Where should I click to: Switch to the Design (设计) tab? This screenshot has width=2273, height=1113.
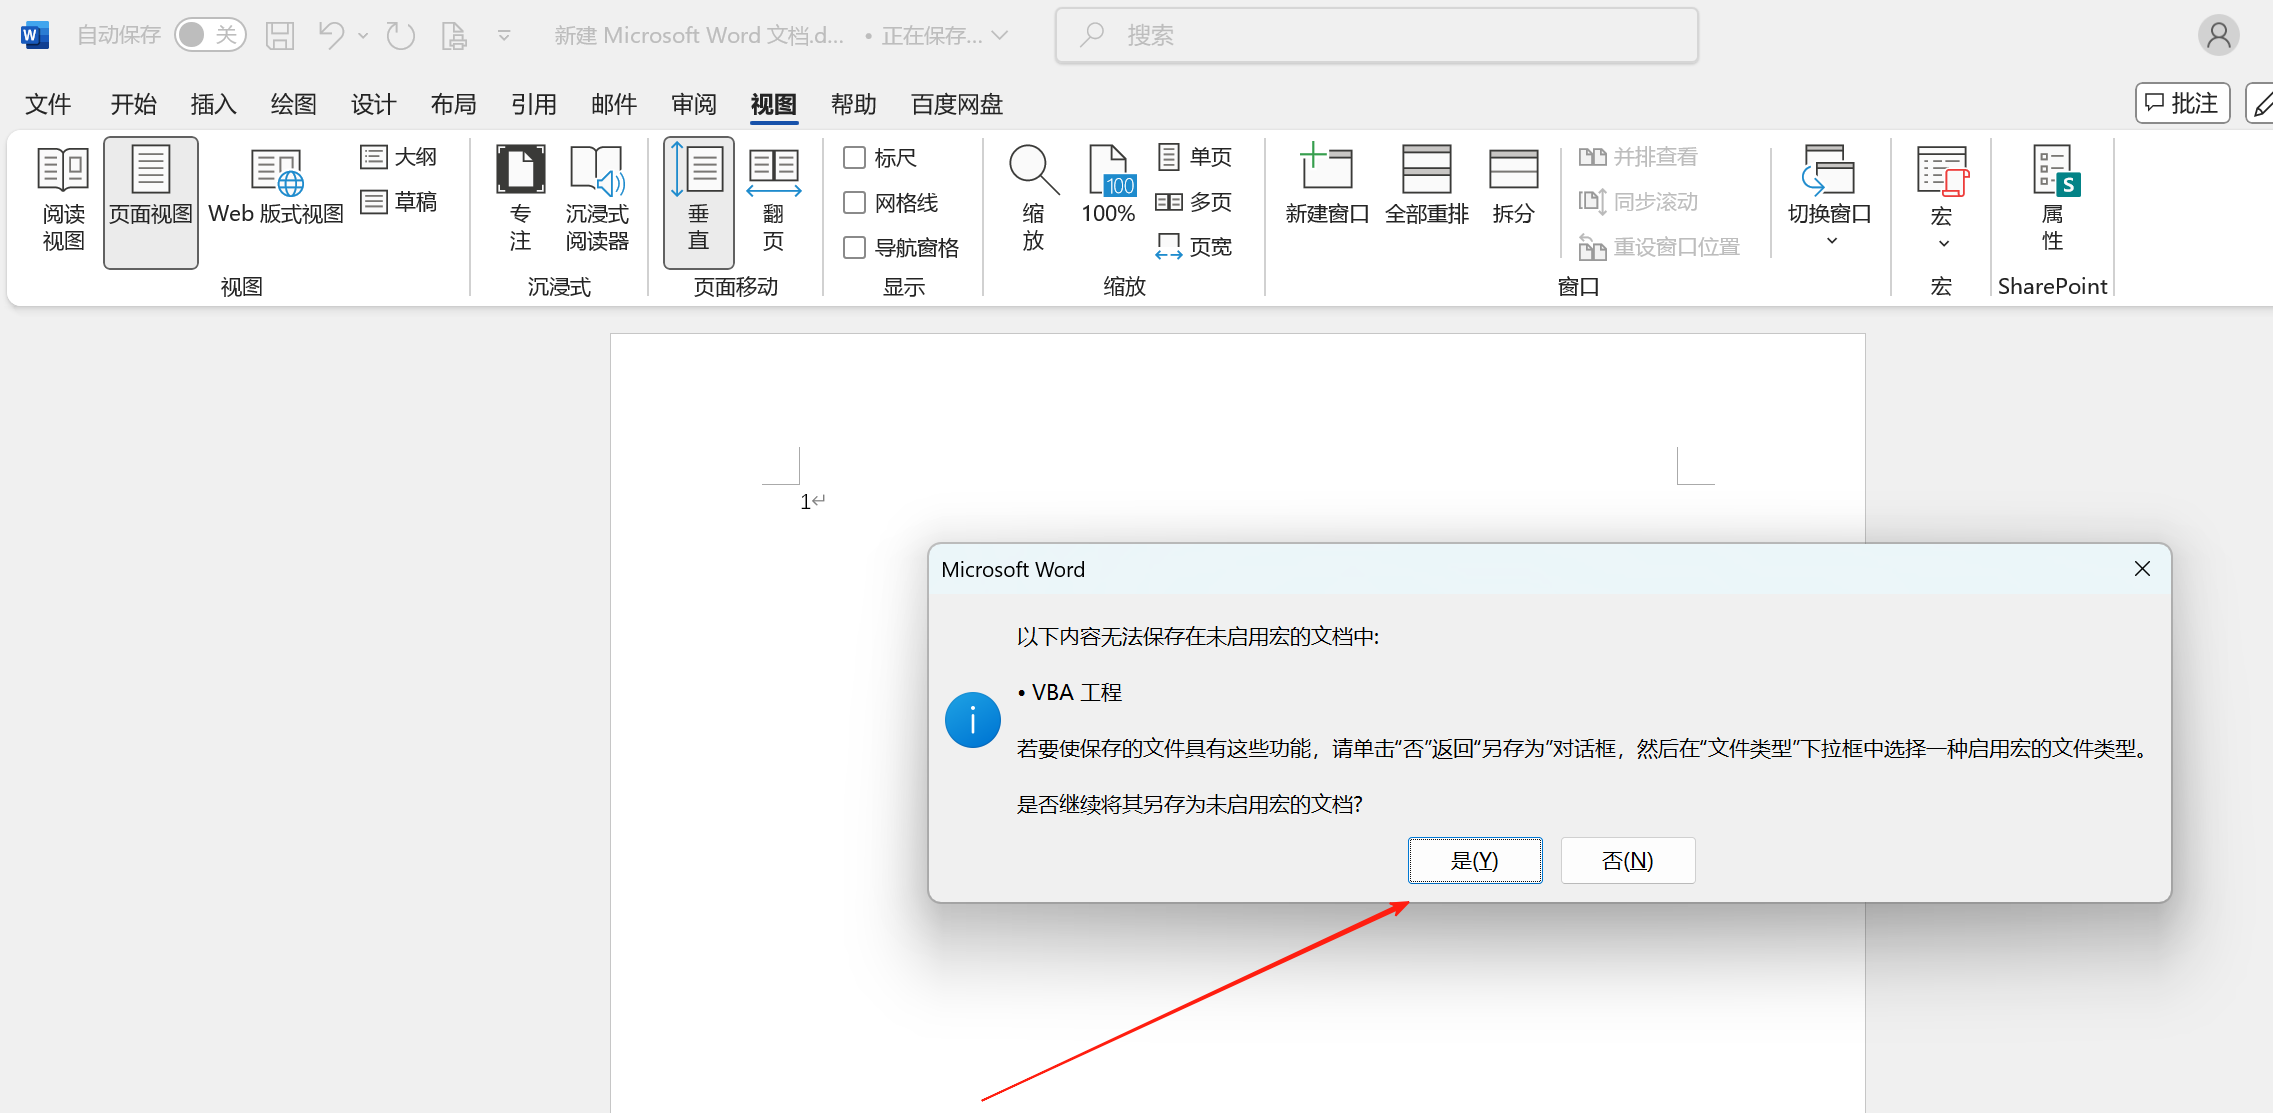[374, 104]
